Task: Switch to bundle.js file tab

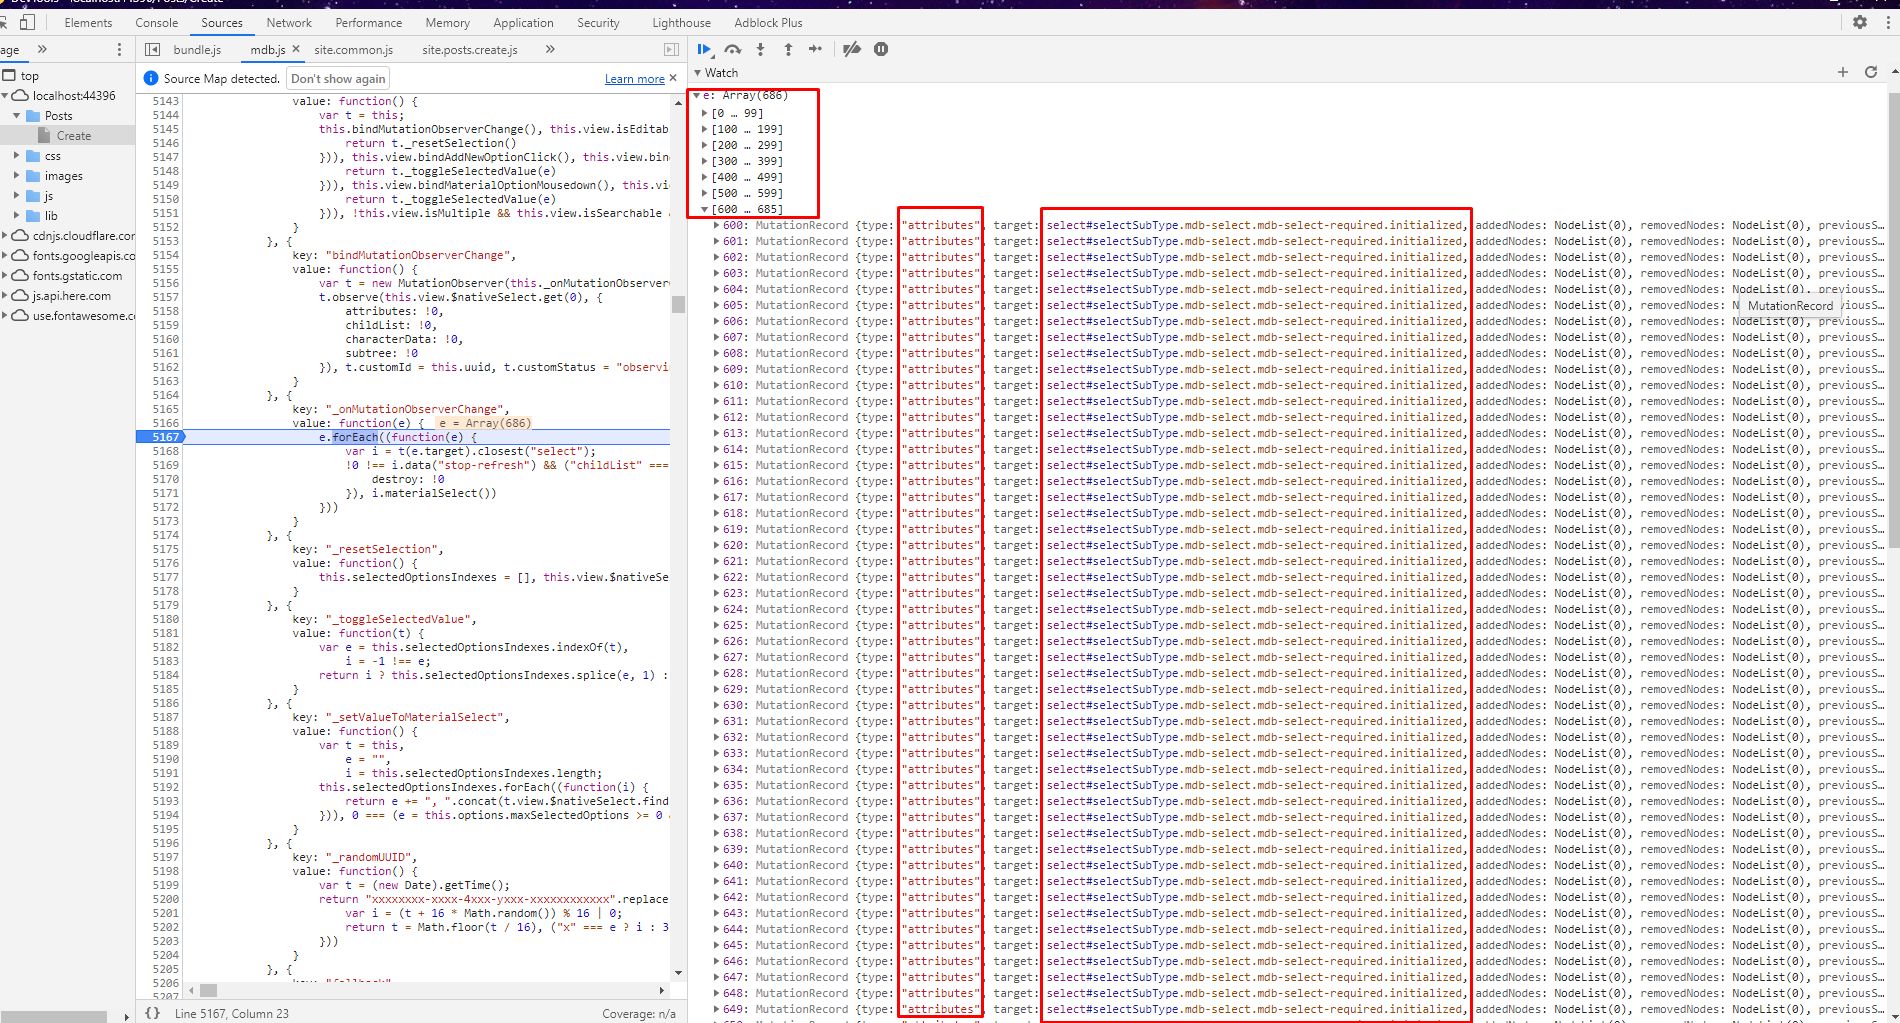Action: 197,49
